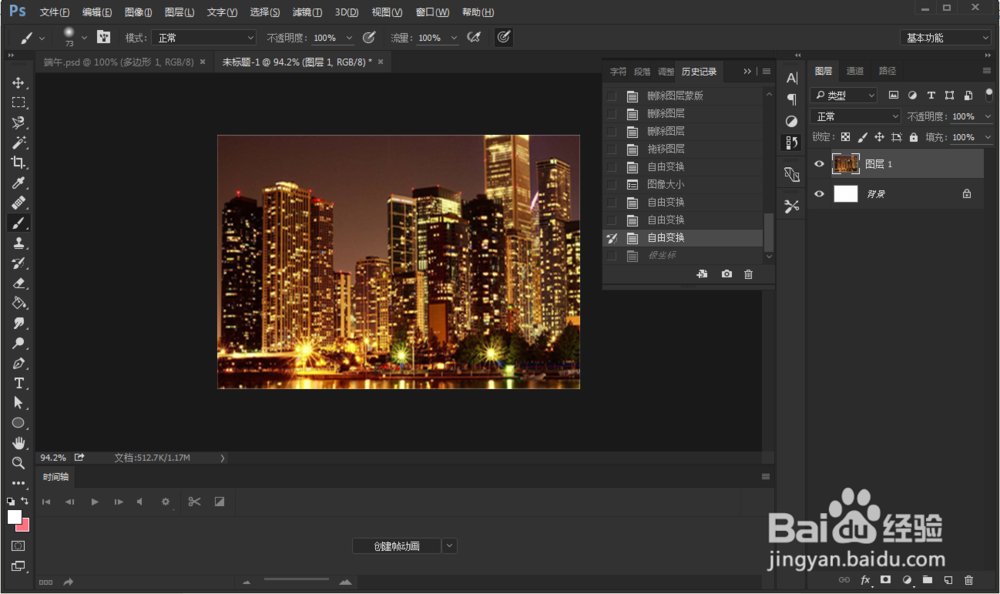Click the timeline Play button
The image size is (1000, 594).
(94, 502)
